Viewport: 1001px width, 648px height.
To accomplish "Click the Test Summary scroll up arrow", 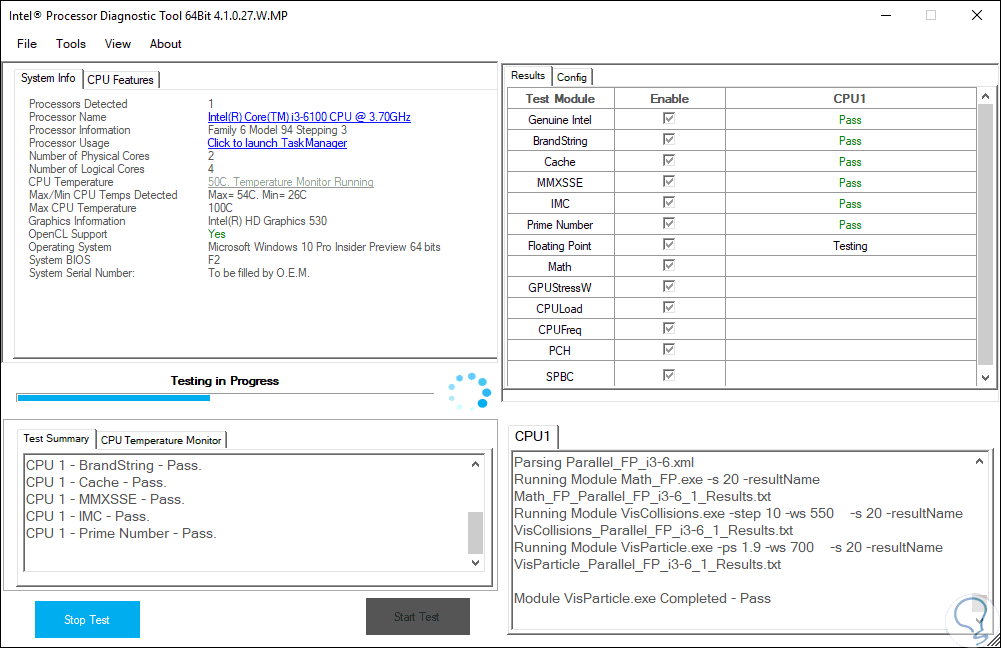I will 476,464.
